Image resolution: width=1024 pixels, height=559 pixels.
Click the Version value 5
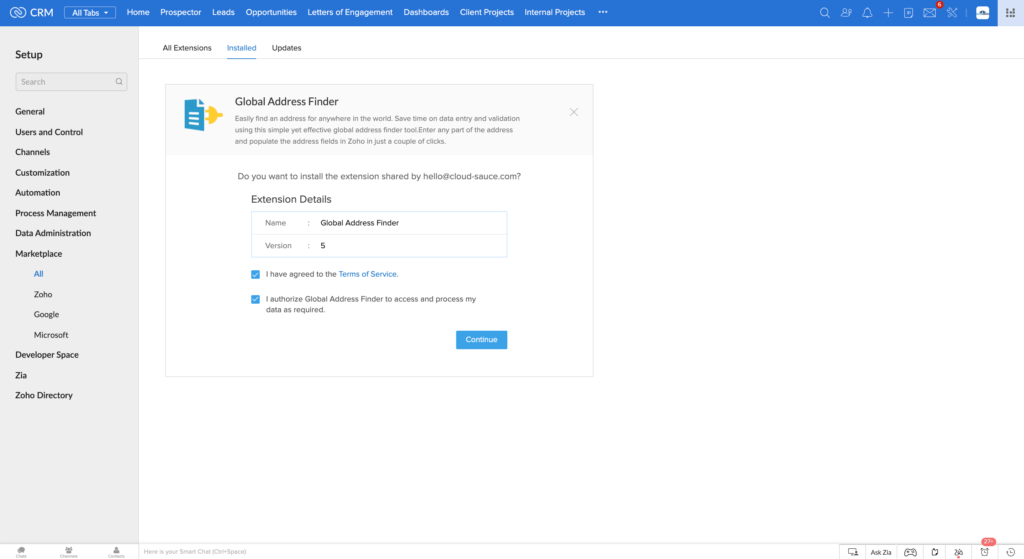[323, 246]
